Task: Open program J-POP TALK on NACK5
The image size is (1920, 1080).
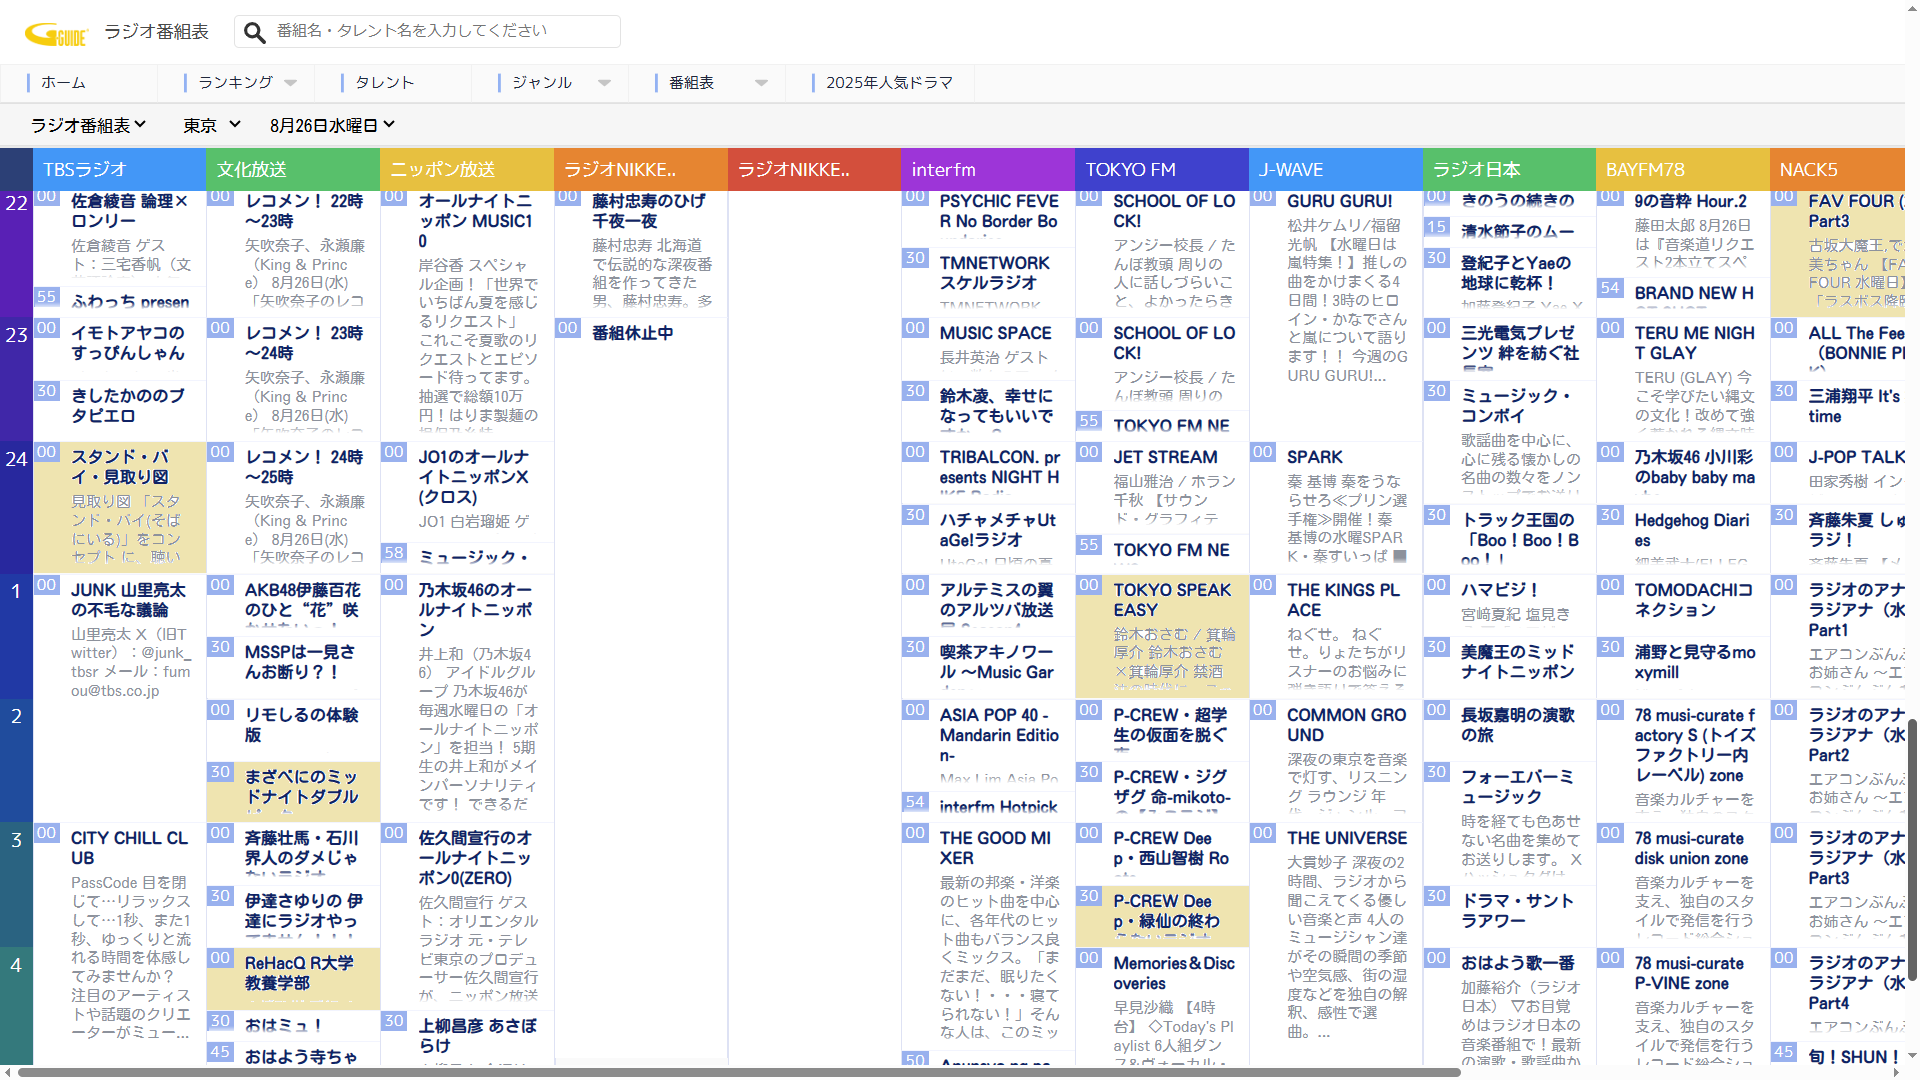Action: coord(1857,458)
